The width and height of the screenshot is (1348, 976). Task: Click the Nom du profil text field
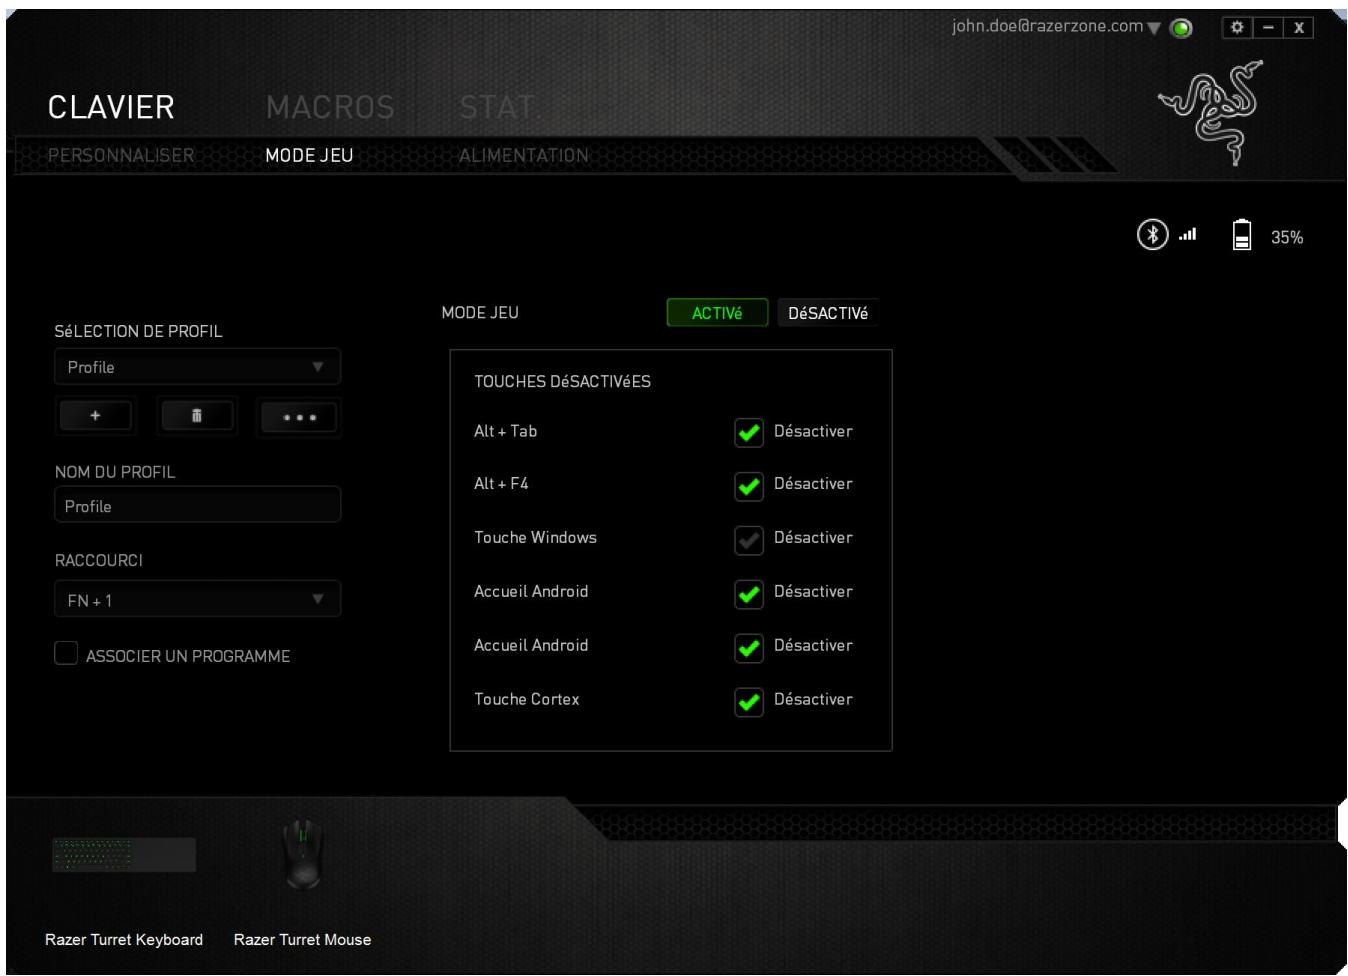(197, 505)
